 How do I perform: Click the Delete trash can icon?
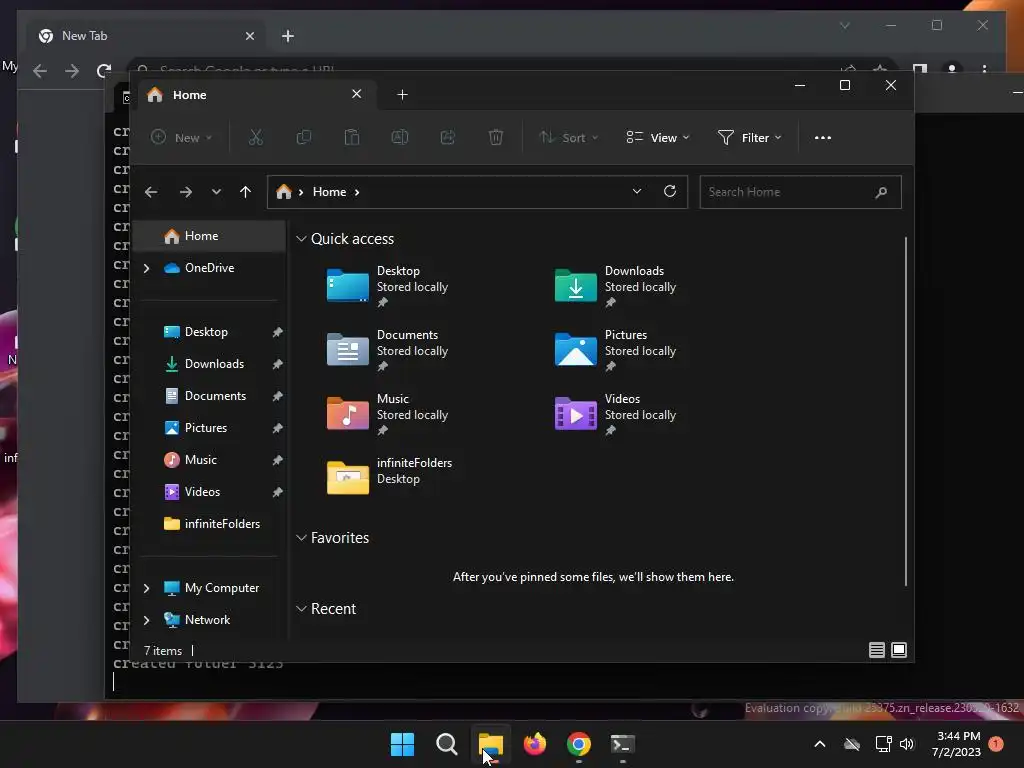click(496, 137)
